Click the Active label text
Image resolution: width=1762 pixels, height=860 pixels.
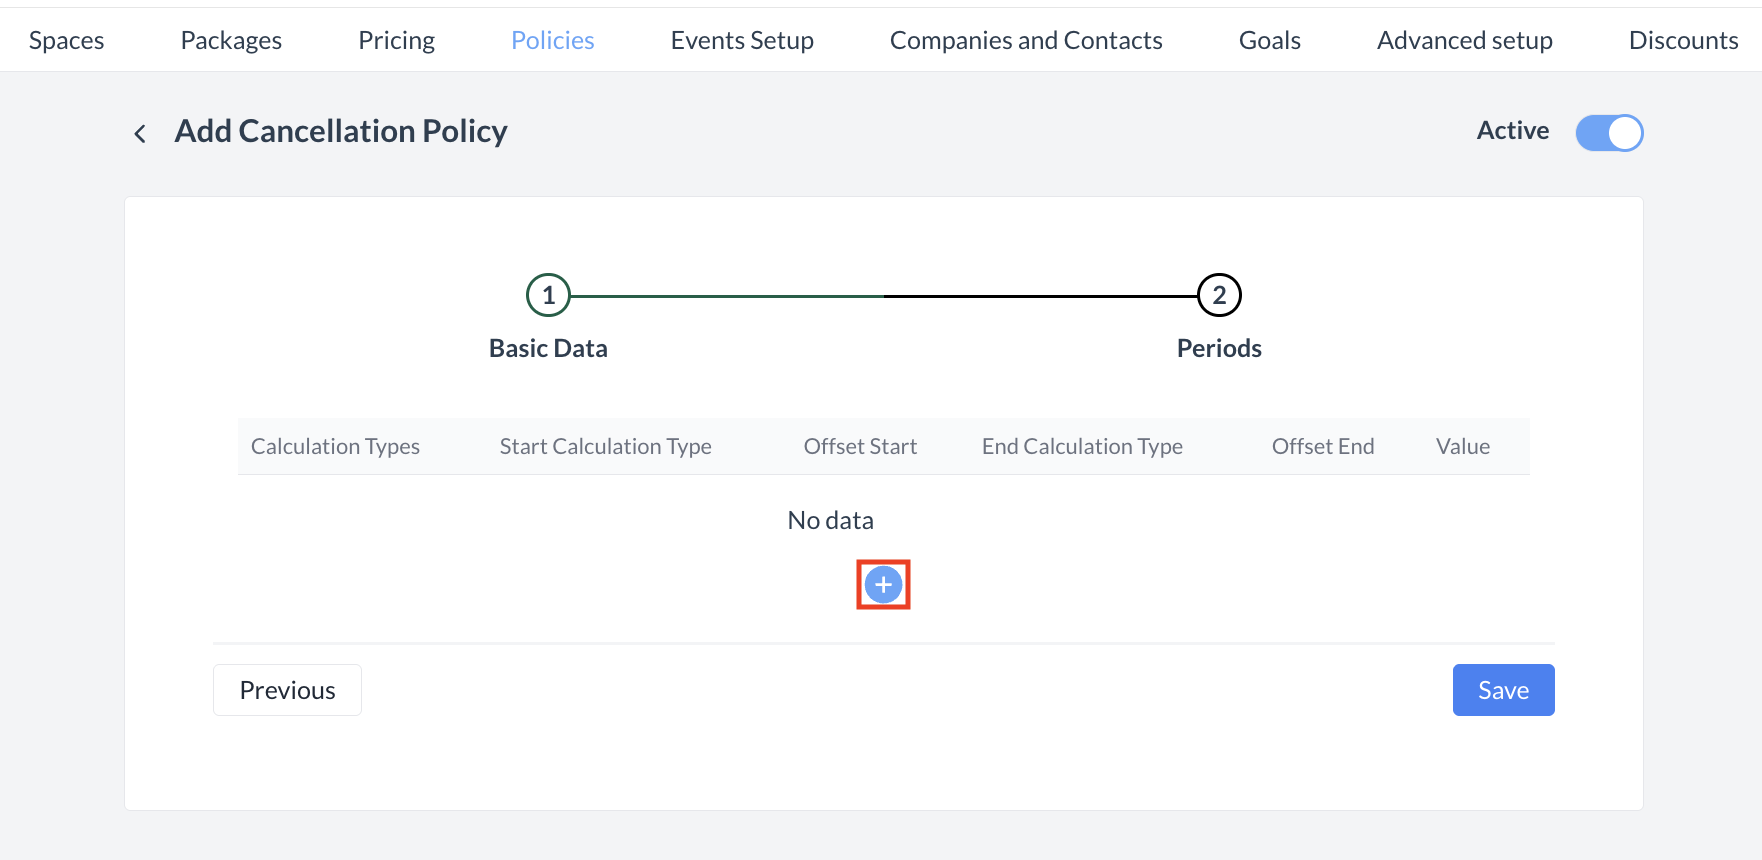click(x=1512, y=131)
